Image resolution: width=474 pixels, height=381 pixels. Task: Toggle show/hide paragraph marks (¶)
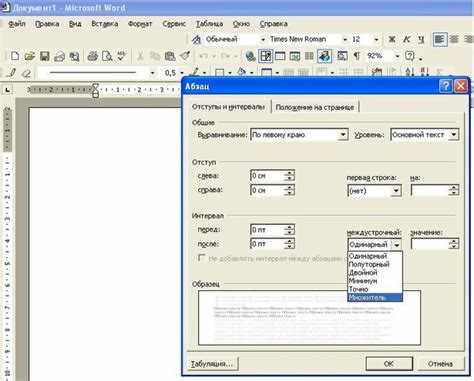click(x=357, y=56)
